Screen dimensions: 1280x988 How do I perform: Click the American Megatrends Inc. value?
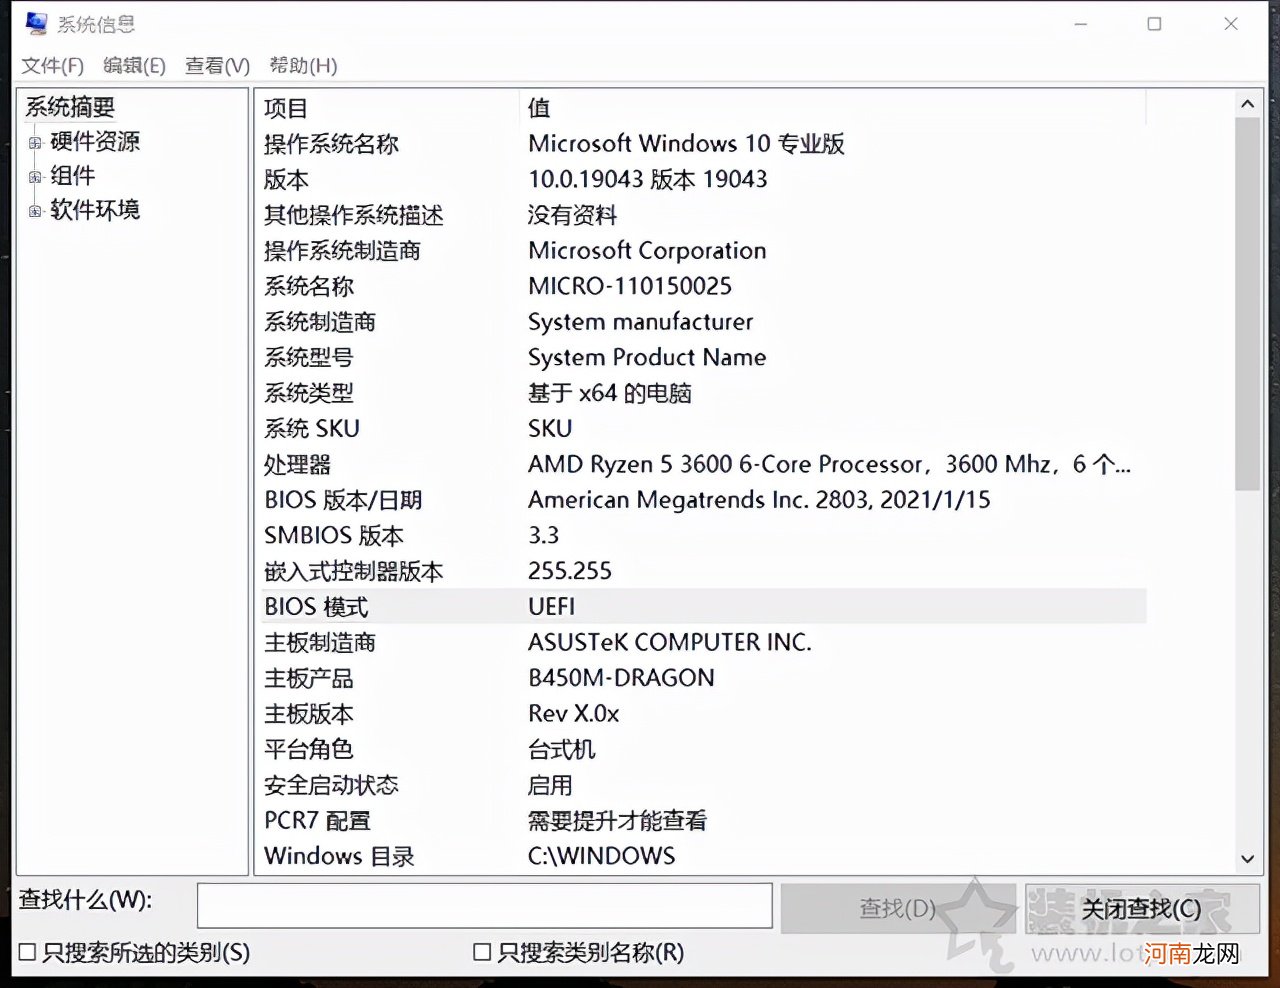tap(759, 500)
